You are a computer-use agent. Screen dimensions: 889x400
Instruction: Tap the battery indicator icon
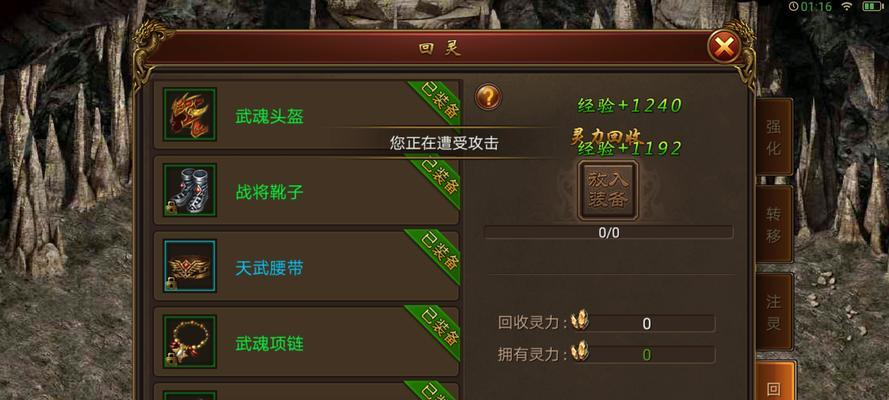(x=873, y=7)
